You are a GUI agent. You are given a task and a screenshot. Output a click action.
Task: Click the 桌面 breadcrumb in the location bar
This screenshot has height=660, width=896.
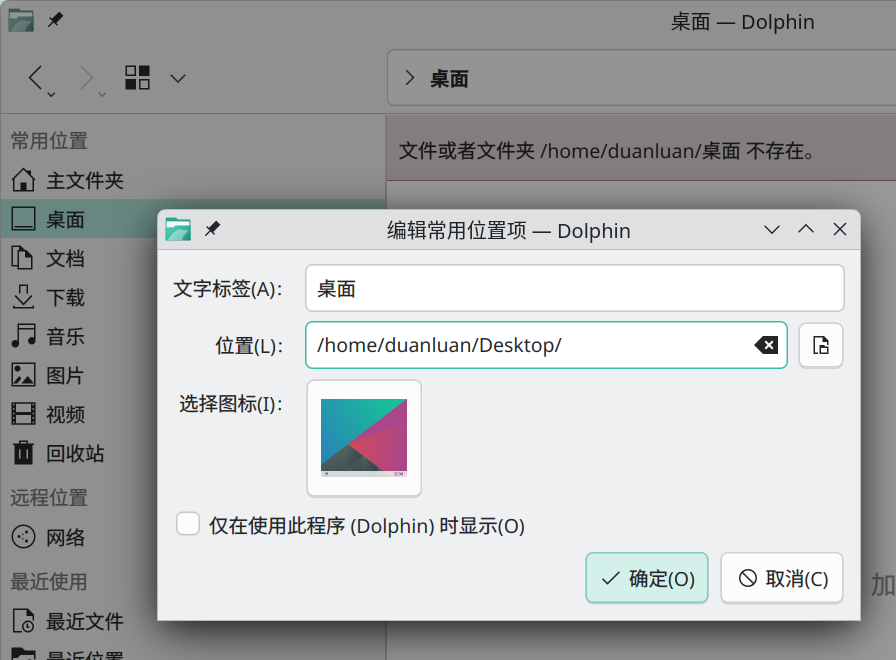(x=449, y=79)
